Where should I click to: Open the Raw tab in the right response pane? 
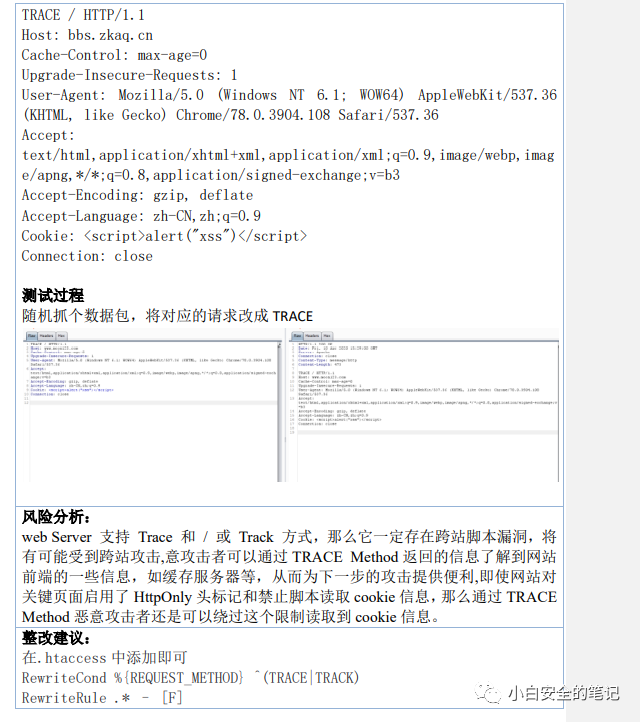297,336
